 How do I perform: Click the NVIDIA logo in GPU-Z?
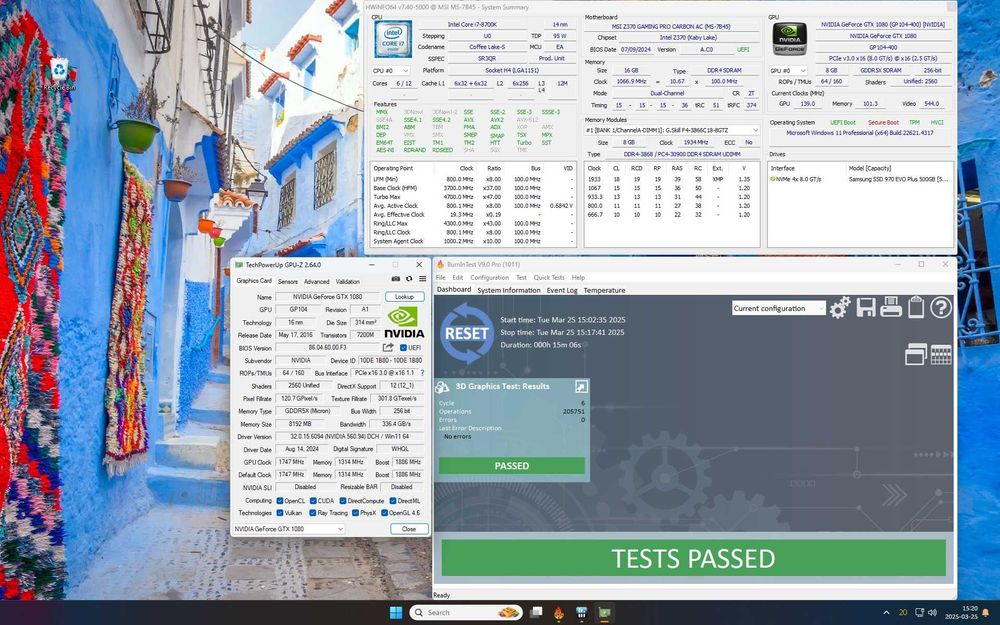[x=404, y=322]
